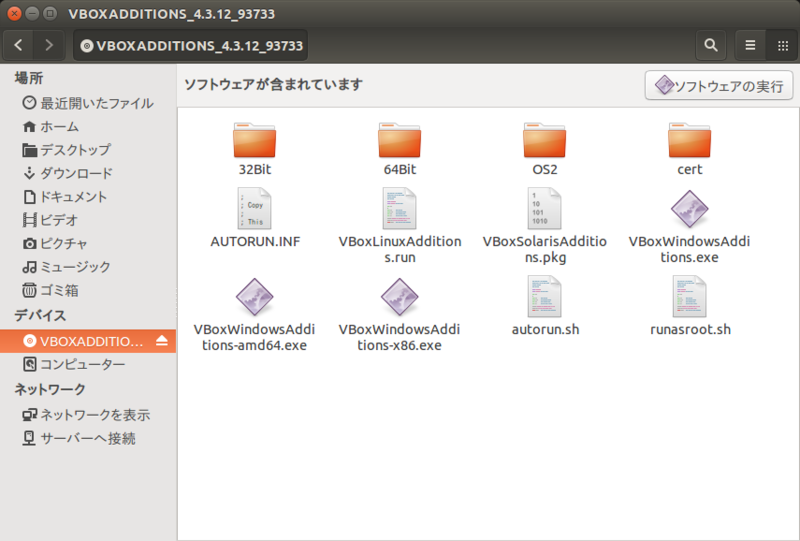This screenshot has height=541, width=800.
Task: Select the 32Bit folder icon
Action: coord(255,140)
